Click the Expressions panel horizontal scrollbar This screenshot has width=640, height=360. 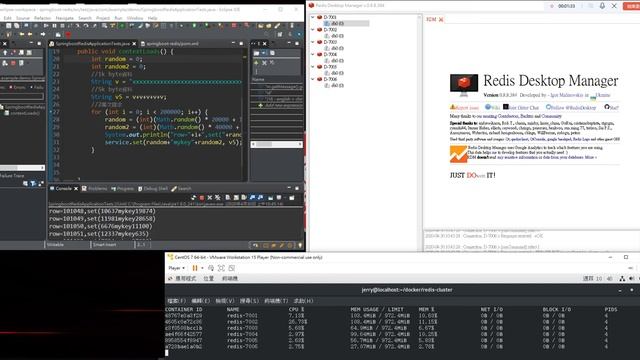click(x=276, y=144)
